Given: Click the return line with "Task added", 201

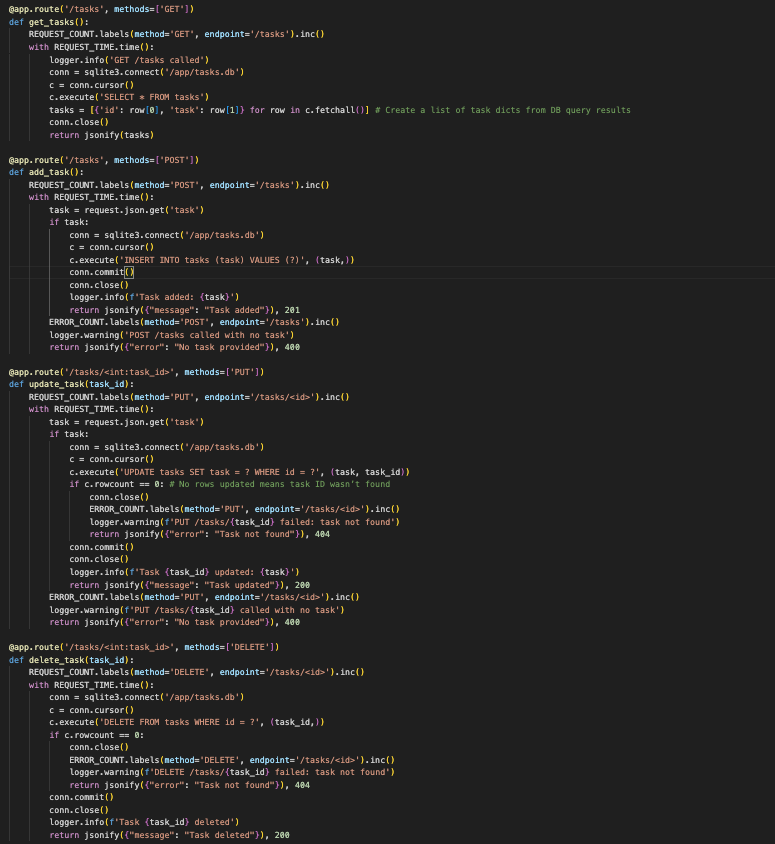Looking at the screenshot, I should pyautogui.click(x=185, y=310).
